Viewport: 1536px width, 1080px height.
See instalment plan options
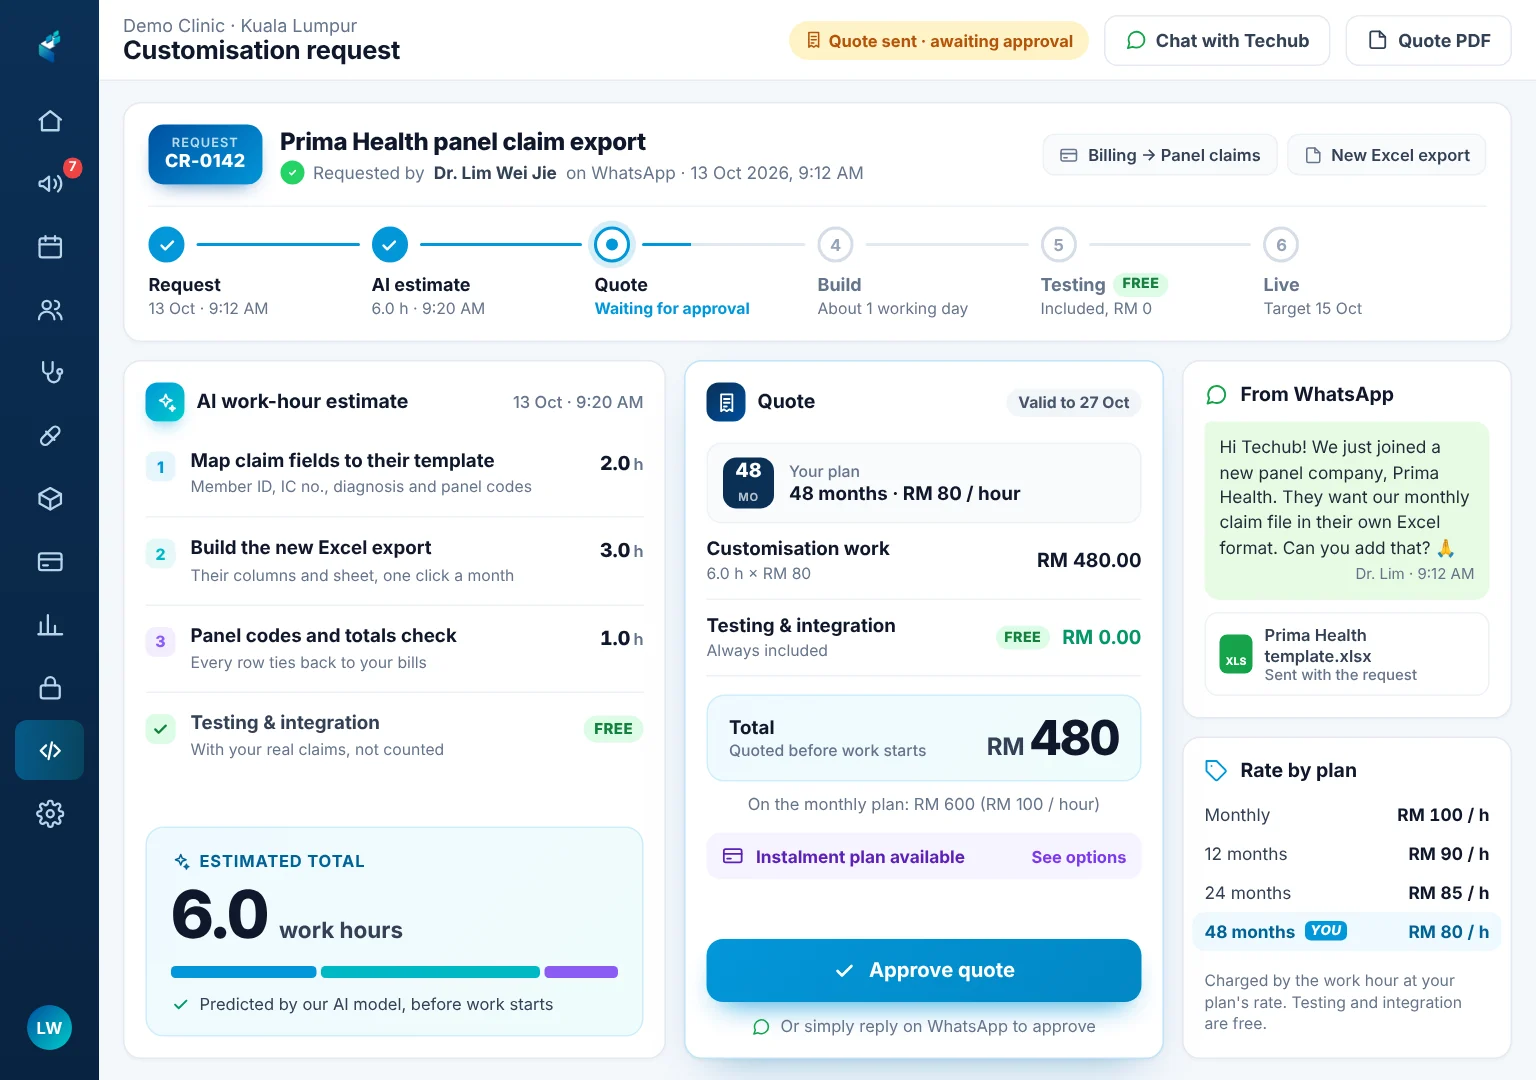(1078, 857)
